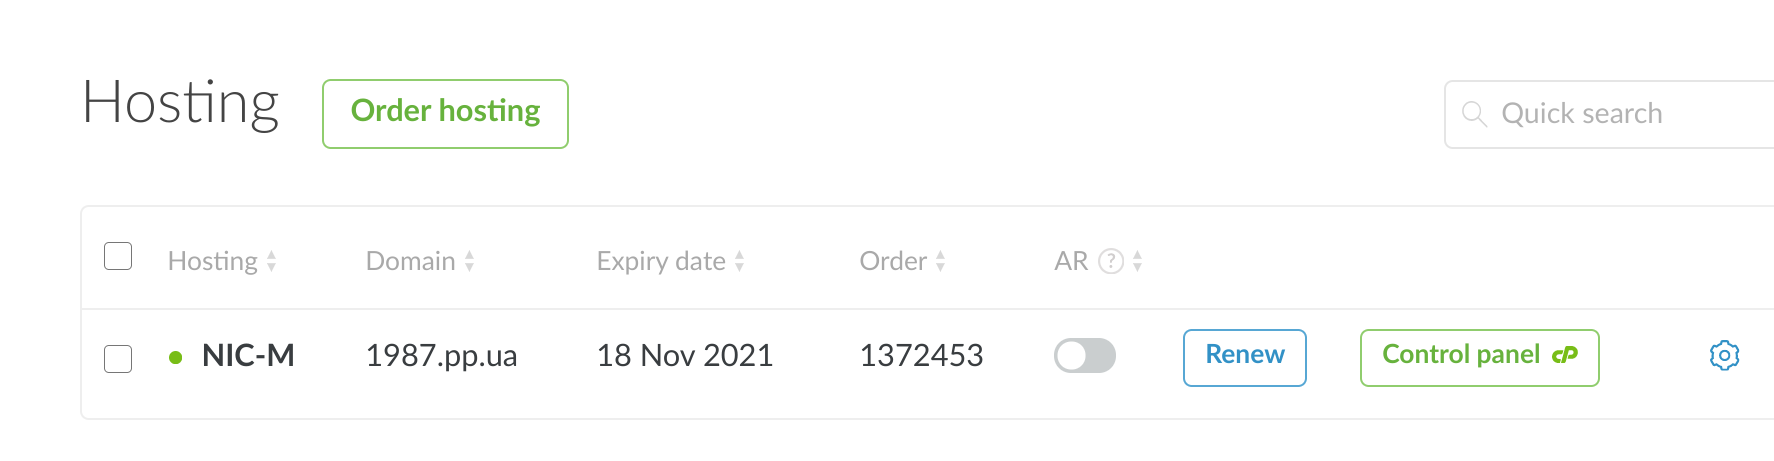Sort by the Hosting column arrows
This screenshot has width=1774, height=461.
point(271,262)
